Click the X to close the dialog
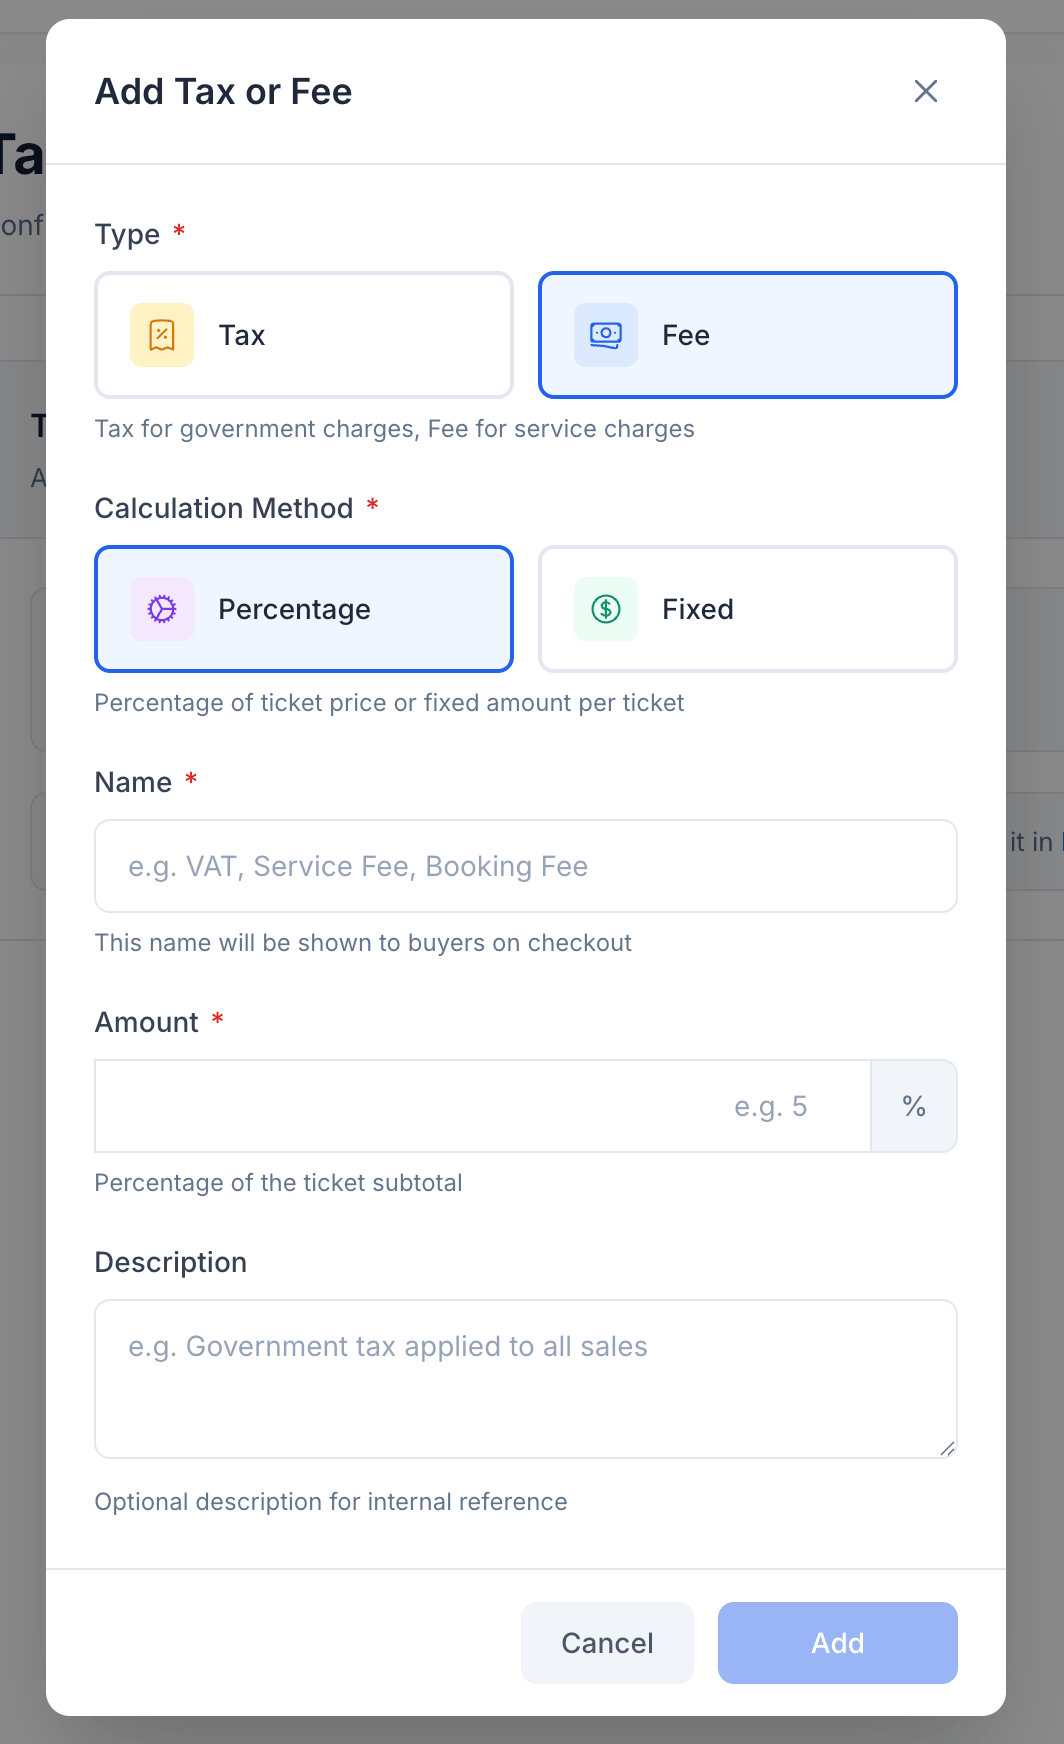The width and height of the screenshot is (1064, 1744). click(x=925, y=91)
